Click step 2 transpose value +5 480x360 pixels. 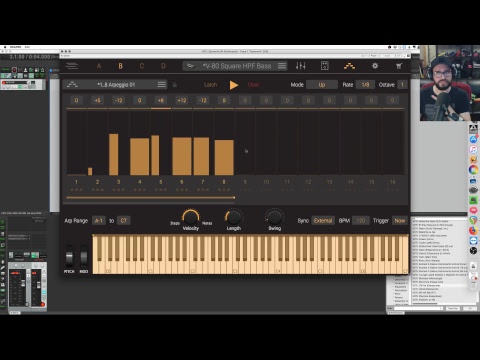click(x=97, y=100)
